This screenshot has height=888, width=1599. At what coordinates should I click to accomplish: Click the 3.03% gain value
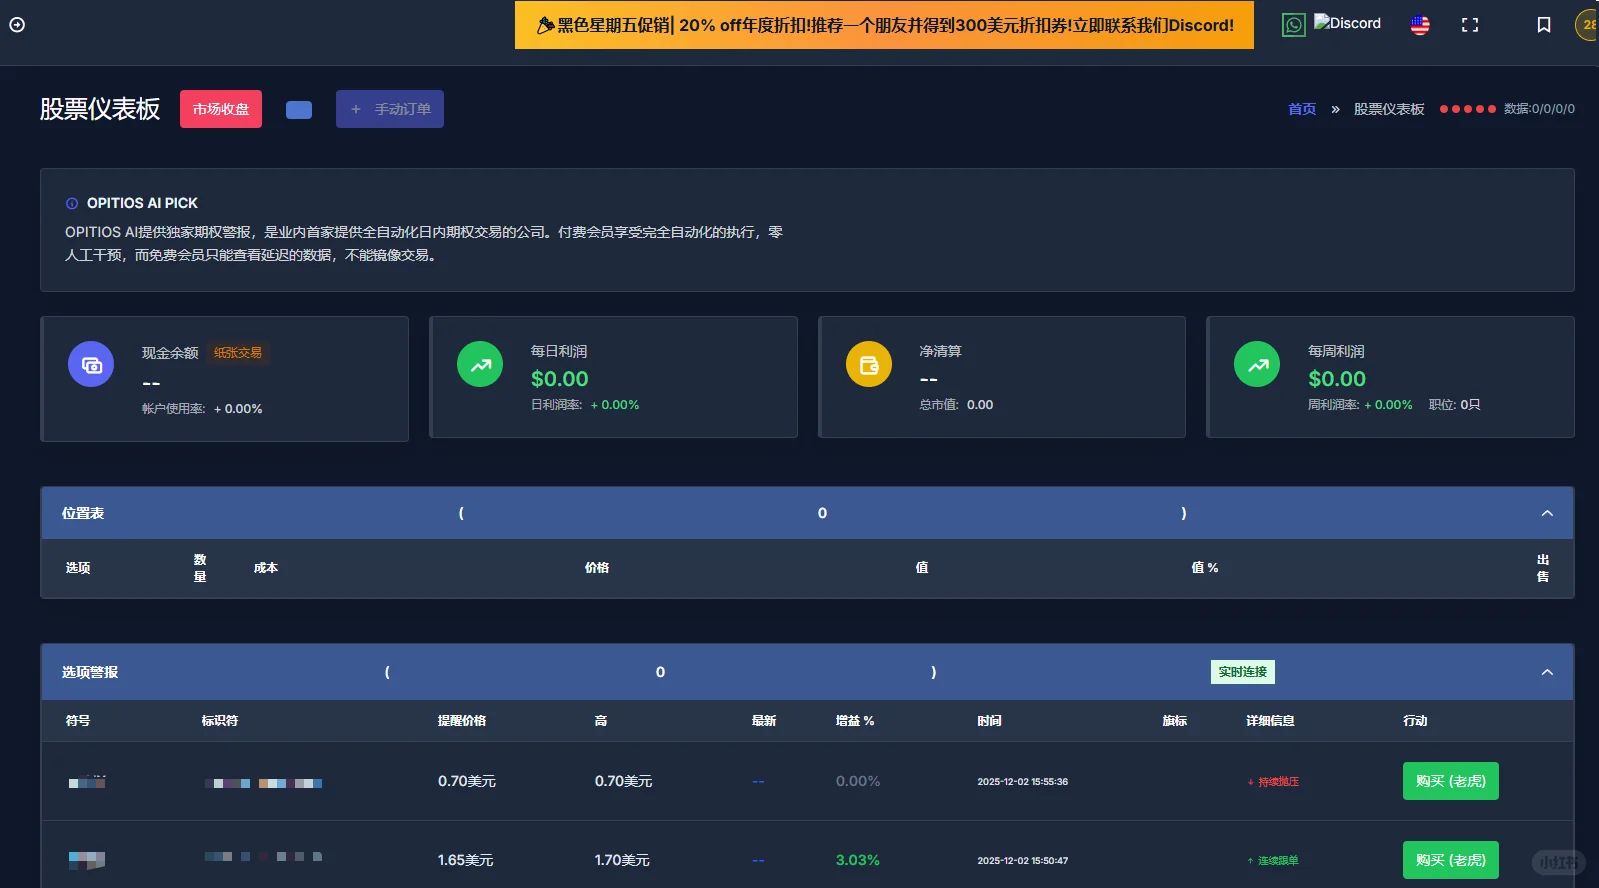click(x=858, y=860)
